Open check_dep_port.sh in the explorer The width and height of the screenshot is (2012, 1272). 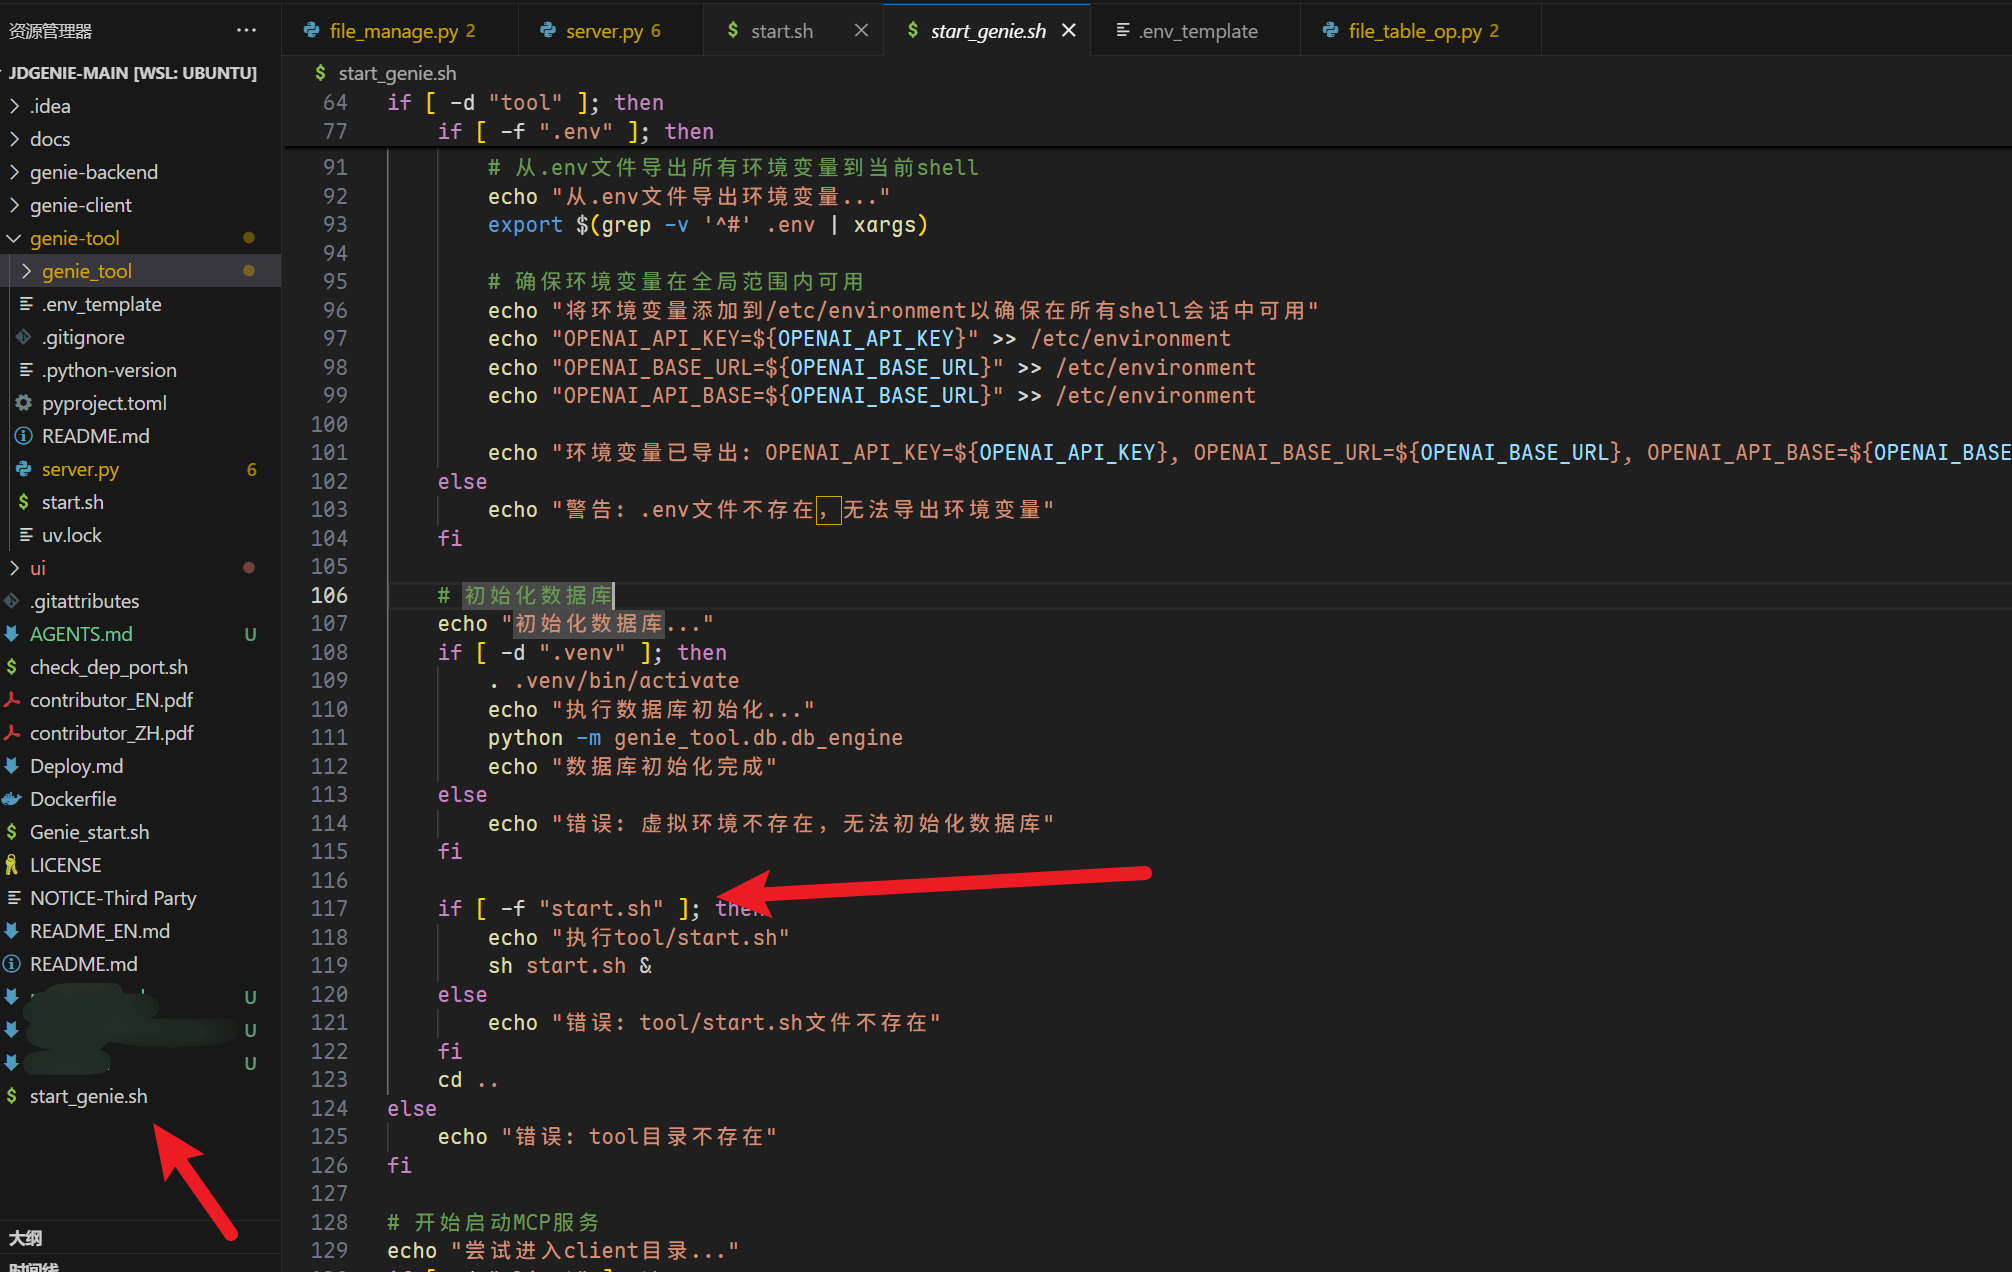click(x=108, y=667)
